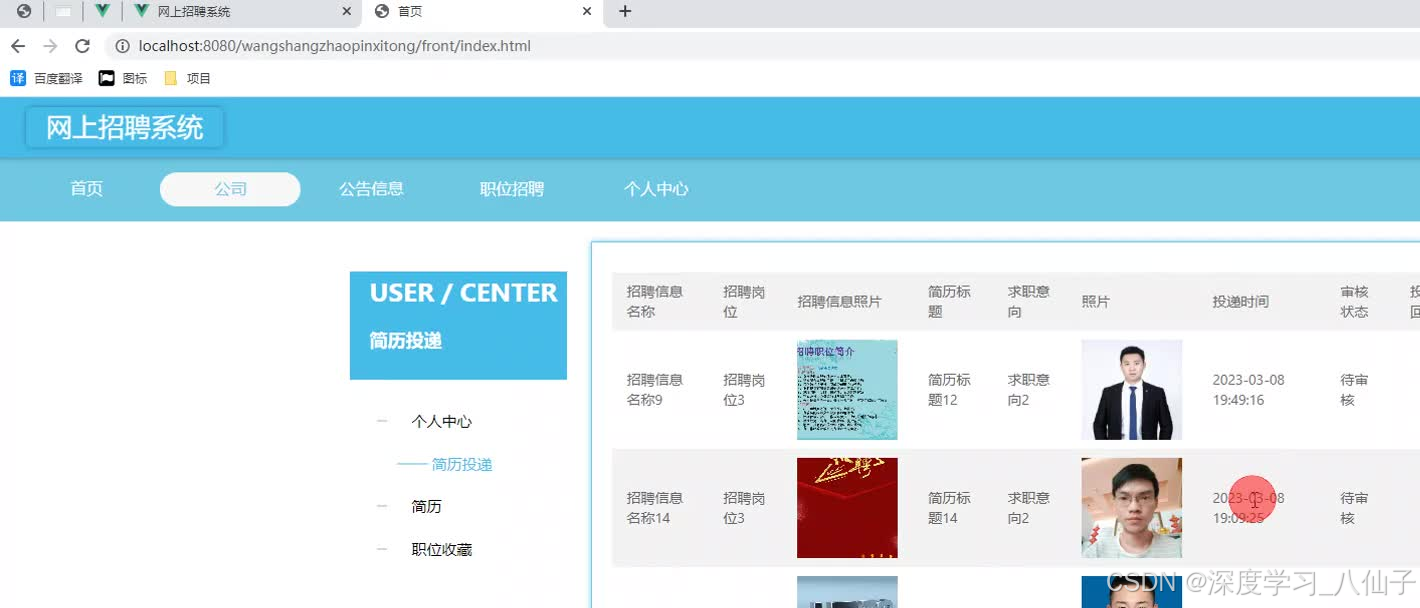The width and height of the screenshot is (1420, 608).
Task: Click the 公司 navigation button
Action: coord(229,188)
